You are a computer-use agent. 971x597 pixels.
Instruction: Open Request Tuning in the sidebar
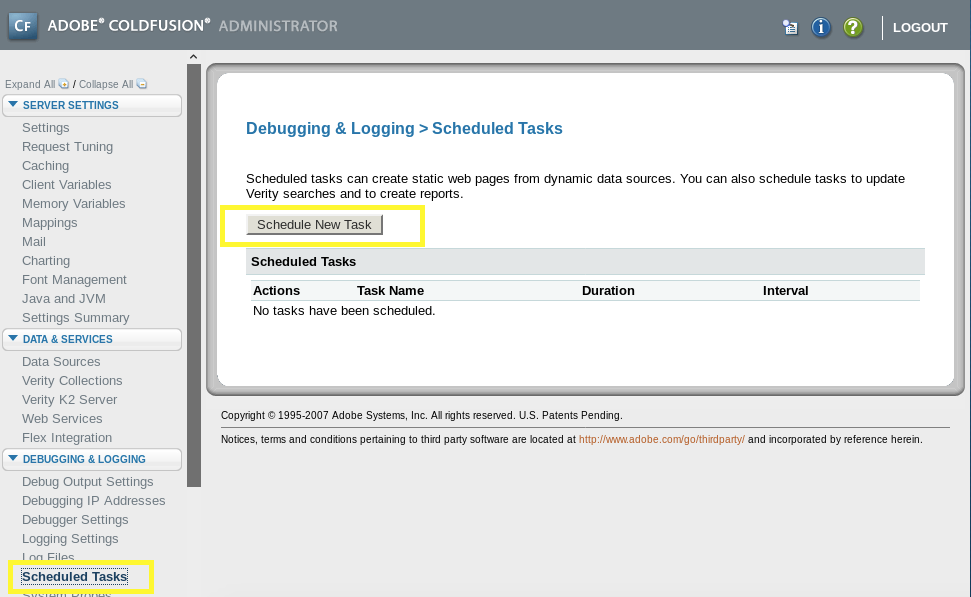(67, 147)
